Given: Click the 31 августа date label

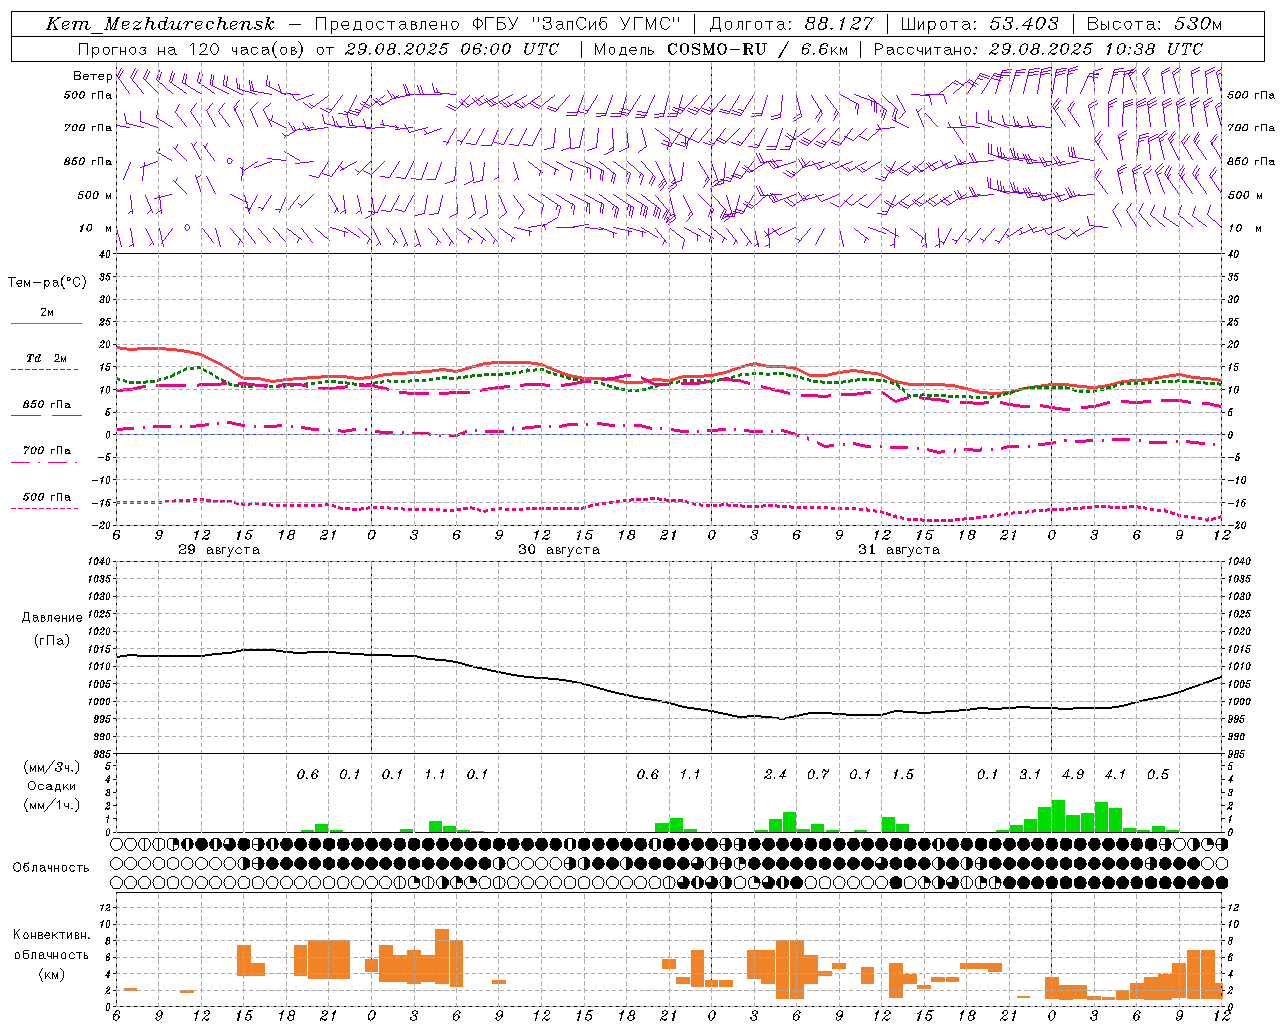Looking at the screenshot, I should [899, 550].
